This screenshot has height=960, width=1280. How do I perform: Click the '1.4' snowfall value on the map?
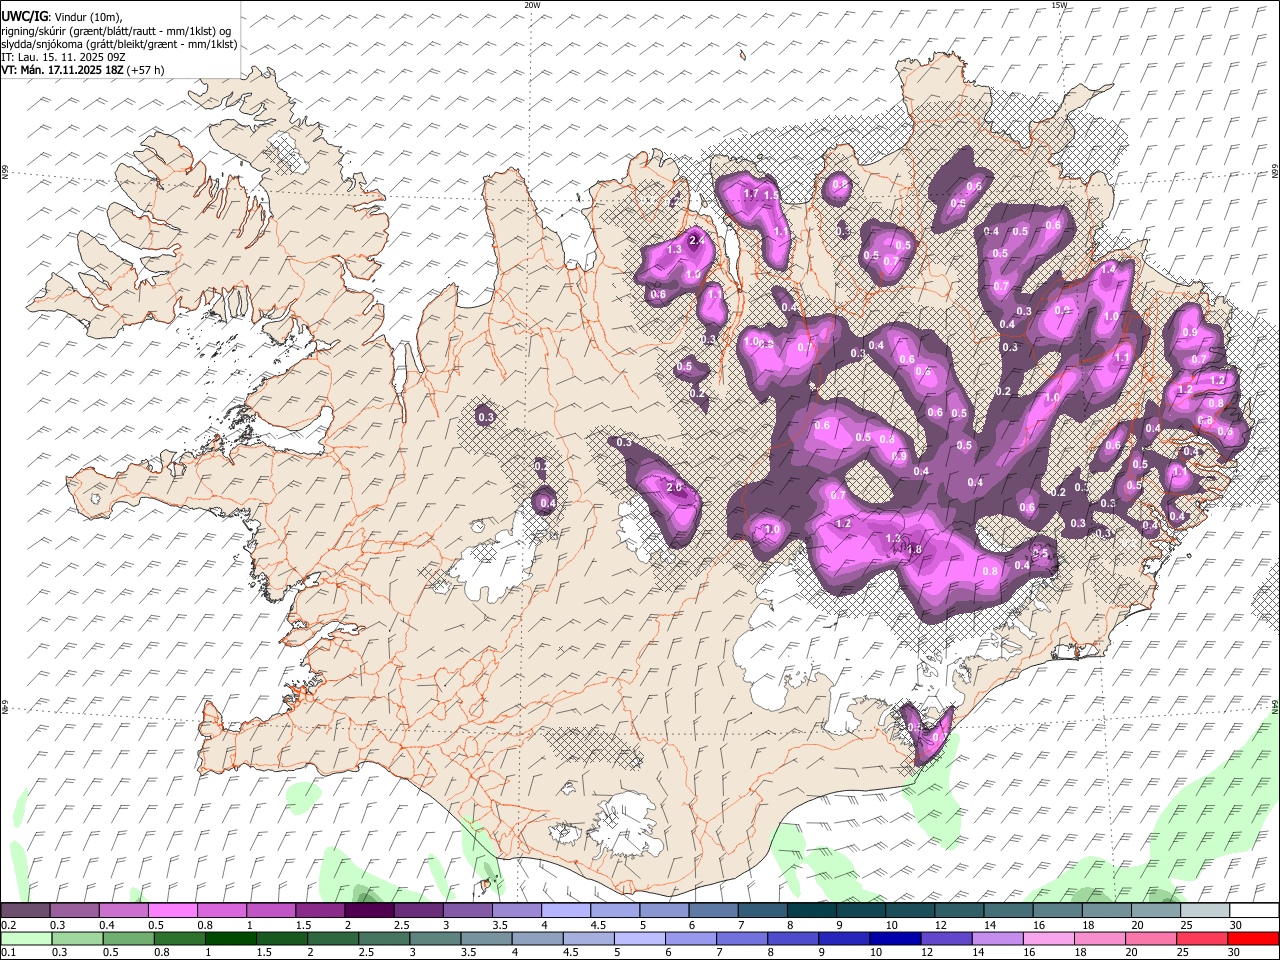pos(1108,270)
